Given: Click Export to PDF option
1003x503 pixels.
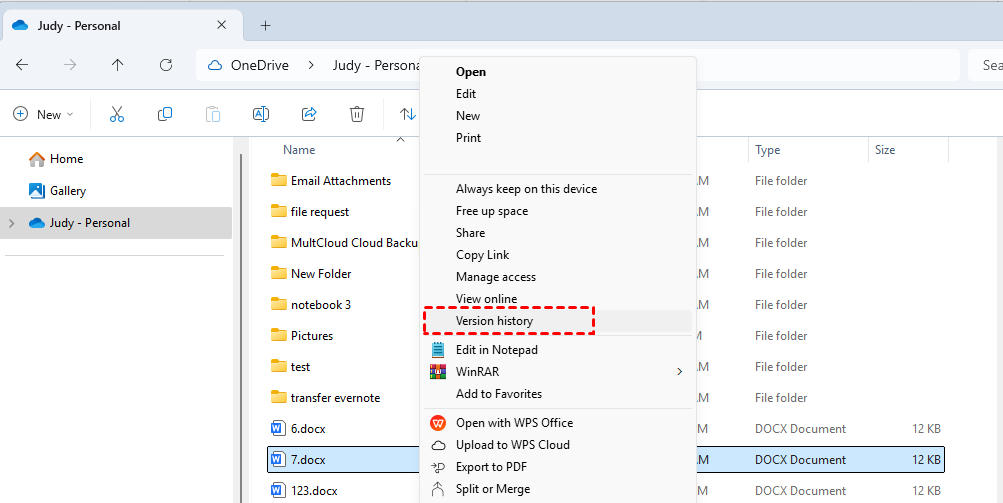Looking at the screenshot, I should [491, 467].
